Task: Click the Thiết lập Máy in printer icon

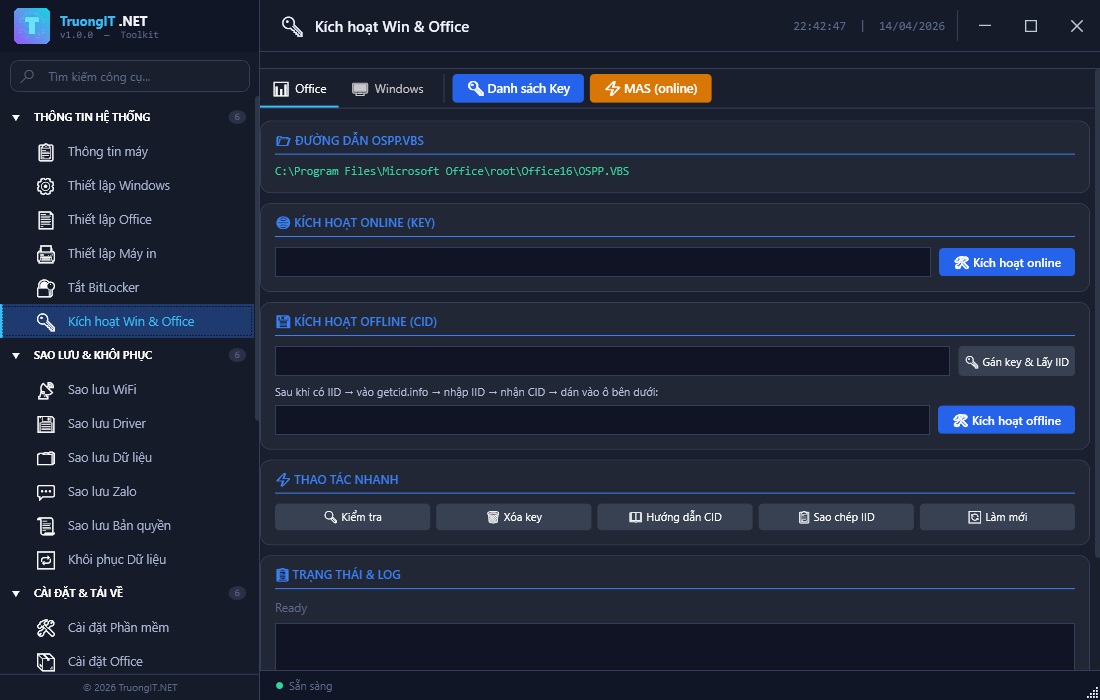Action: [x=46, y=254]
